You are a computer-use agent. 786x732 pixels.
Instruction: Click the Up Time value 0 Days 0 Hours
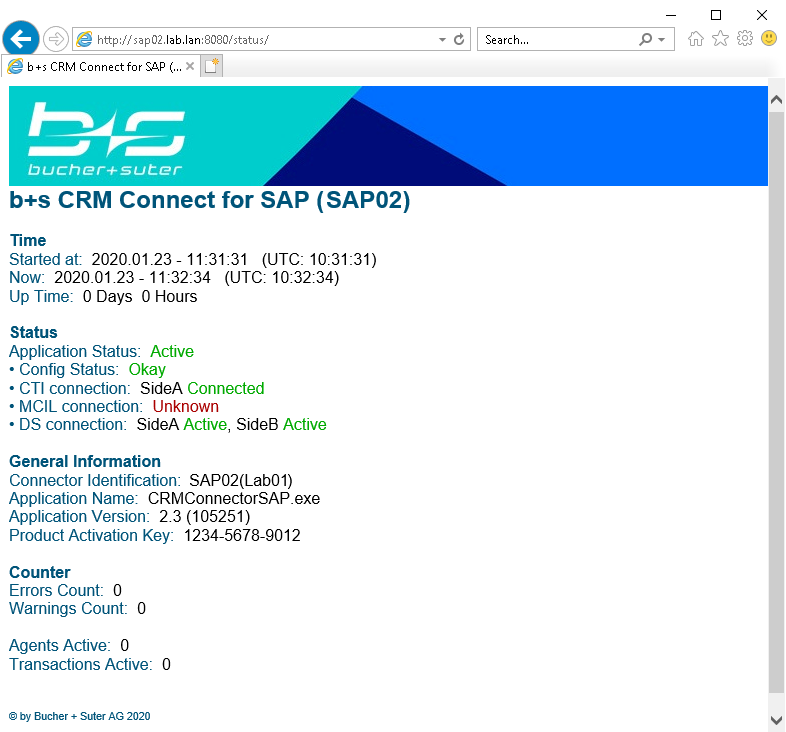140,297
